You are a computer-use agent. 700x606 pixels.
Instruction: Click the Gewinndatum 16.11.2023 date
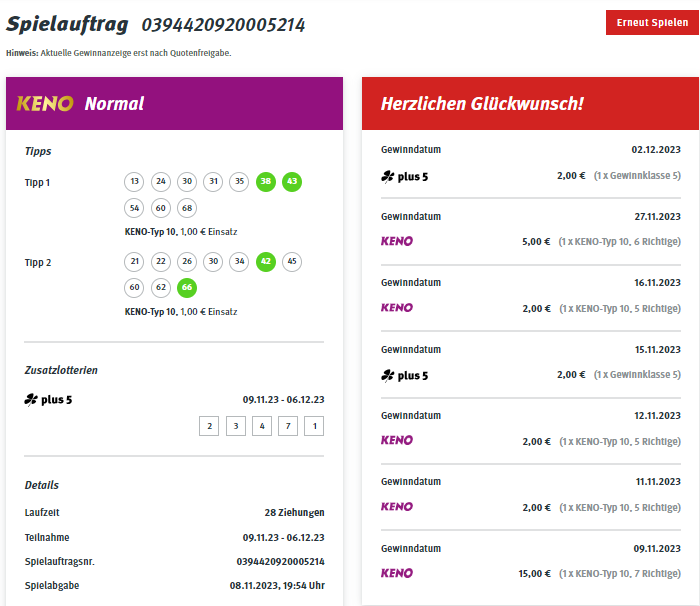tap(658, 283)
